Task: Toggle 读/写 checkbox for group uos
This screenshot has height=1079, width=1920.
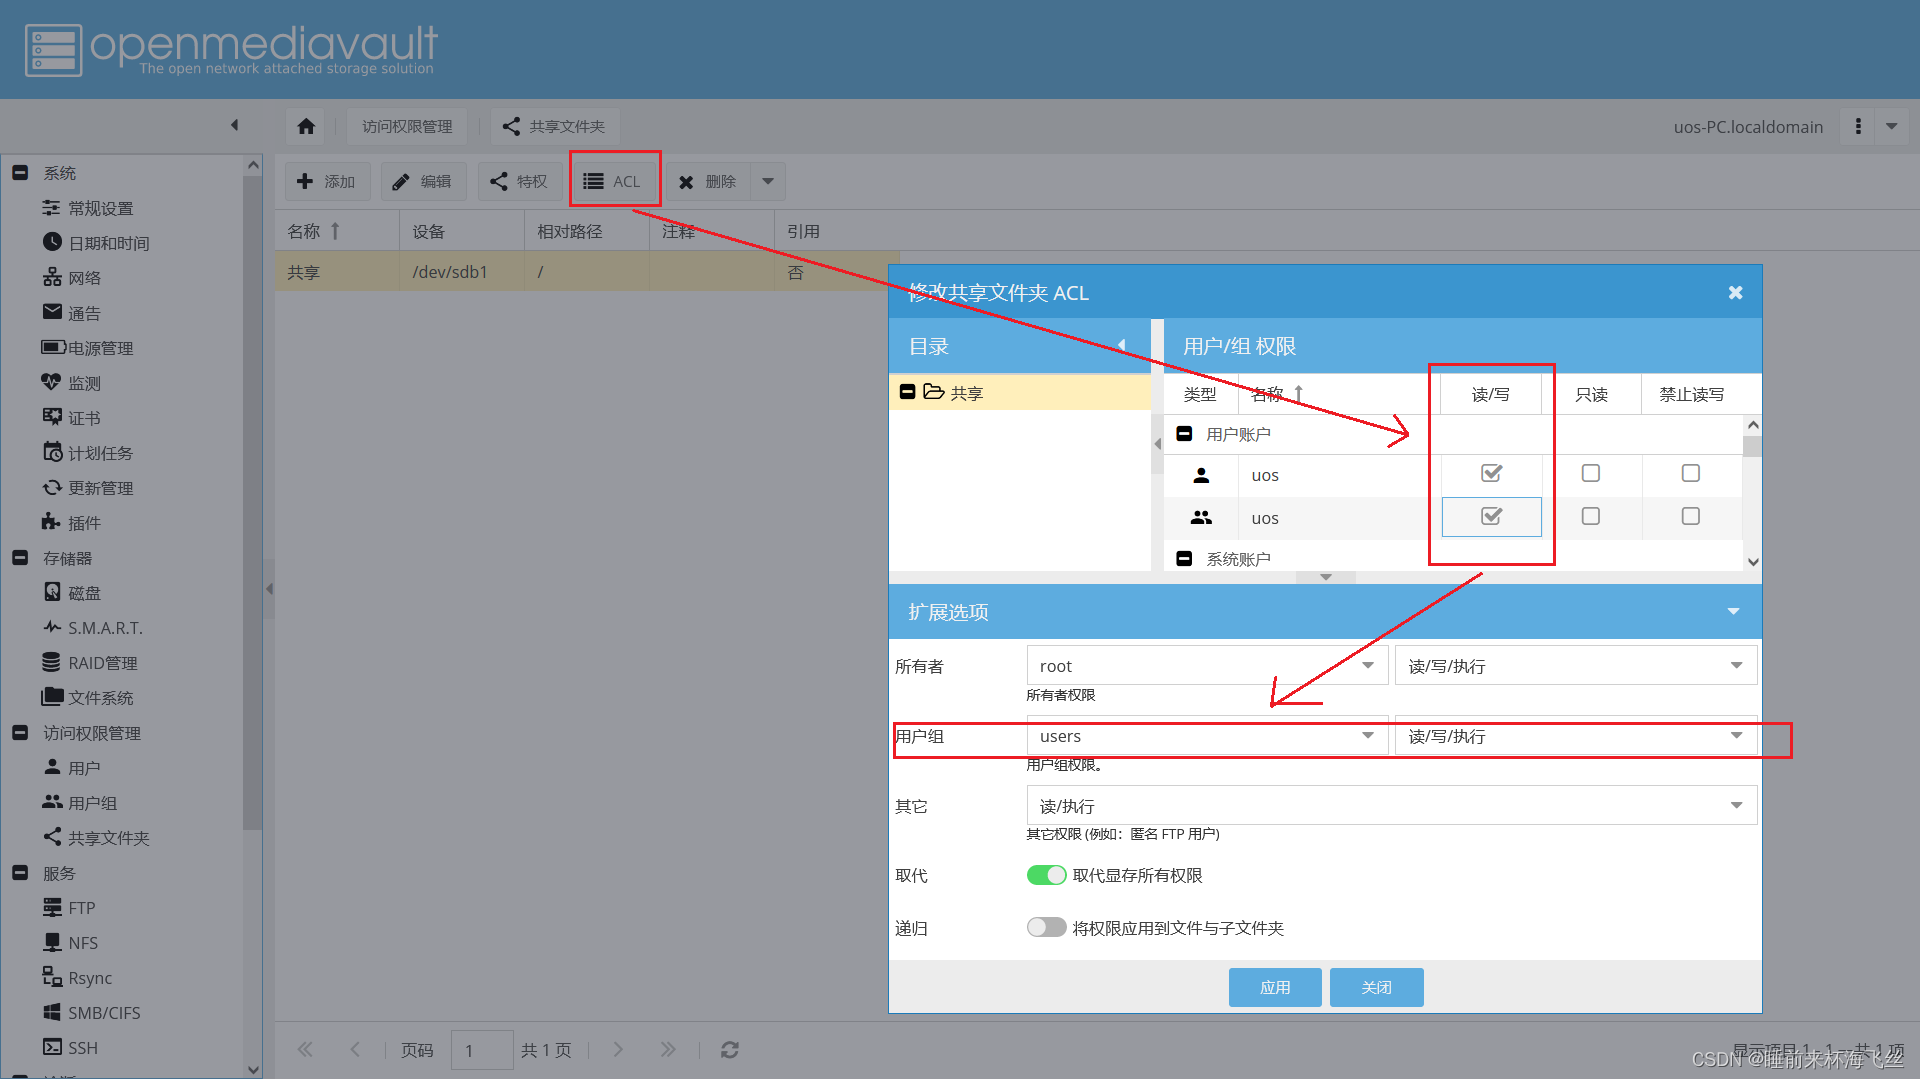Action: [x=1491, y=516]
